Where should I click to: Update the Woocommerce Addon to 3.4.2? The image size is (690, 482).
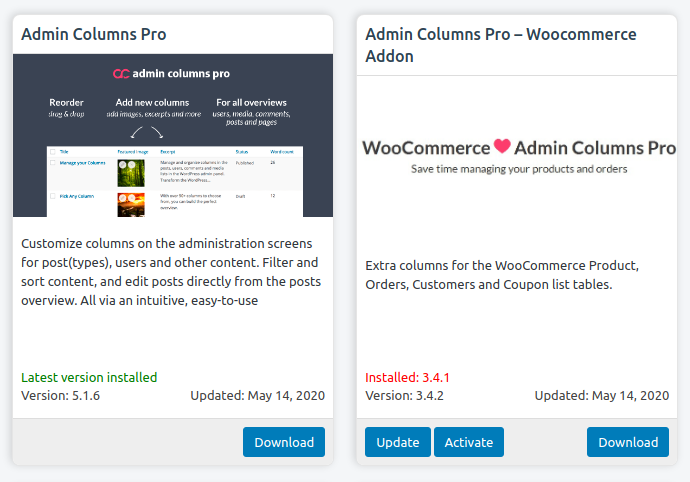point(398,442)
